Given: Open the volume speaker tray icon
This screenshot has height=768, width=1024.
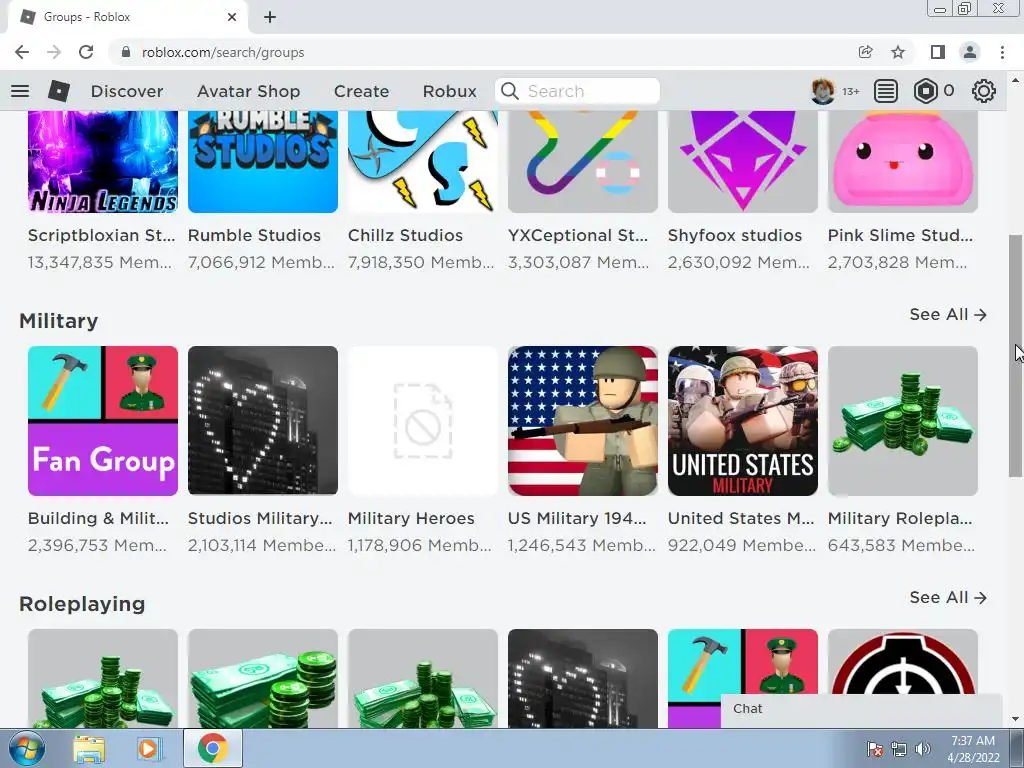Looking at the screenshot, I should pos(923,749).
